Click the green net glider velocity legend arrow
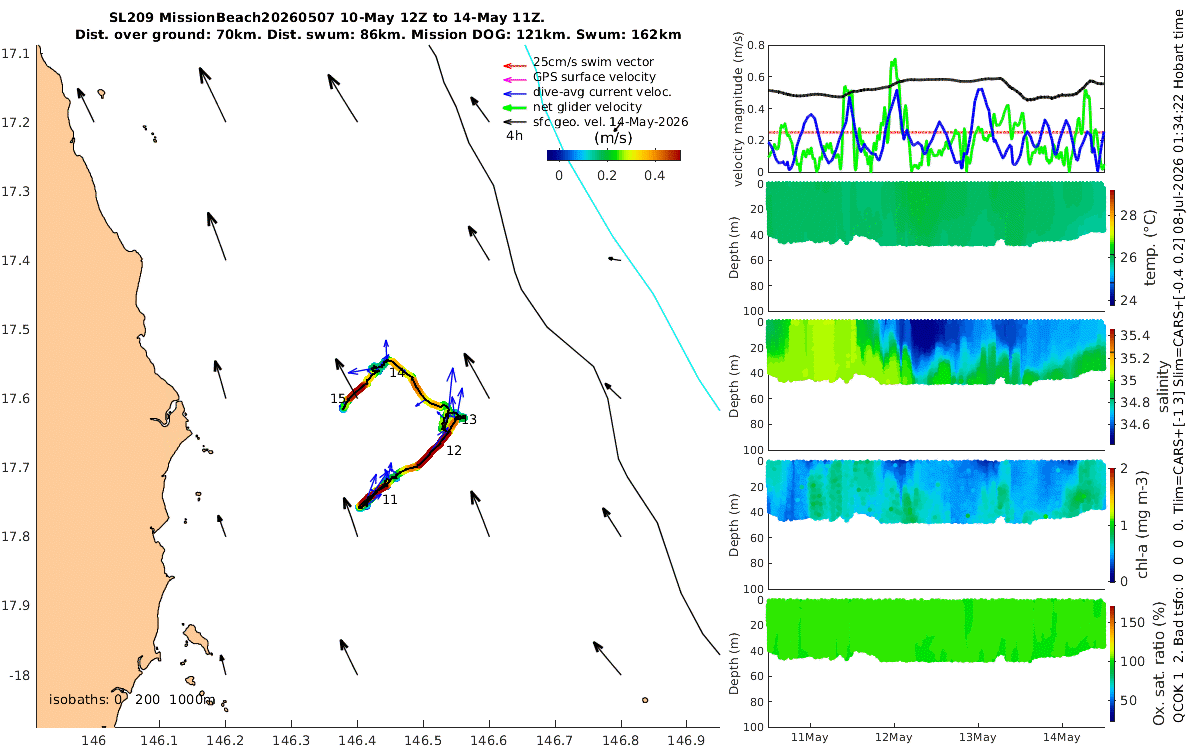Image resolution: width=1200 pixels, height=750 pixels. pyautogui.click(x=514, y=107)
